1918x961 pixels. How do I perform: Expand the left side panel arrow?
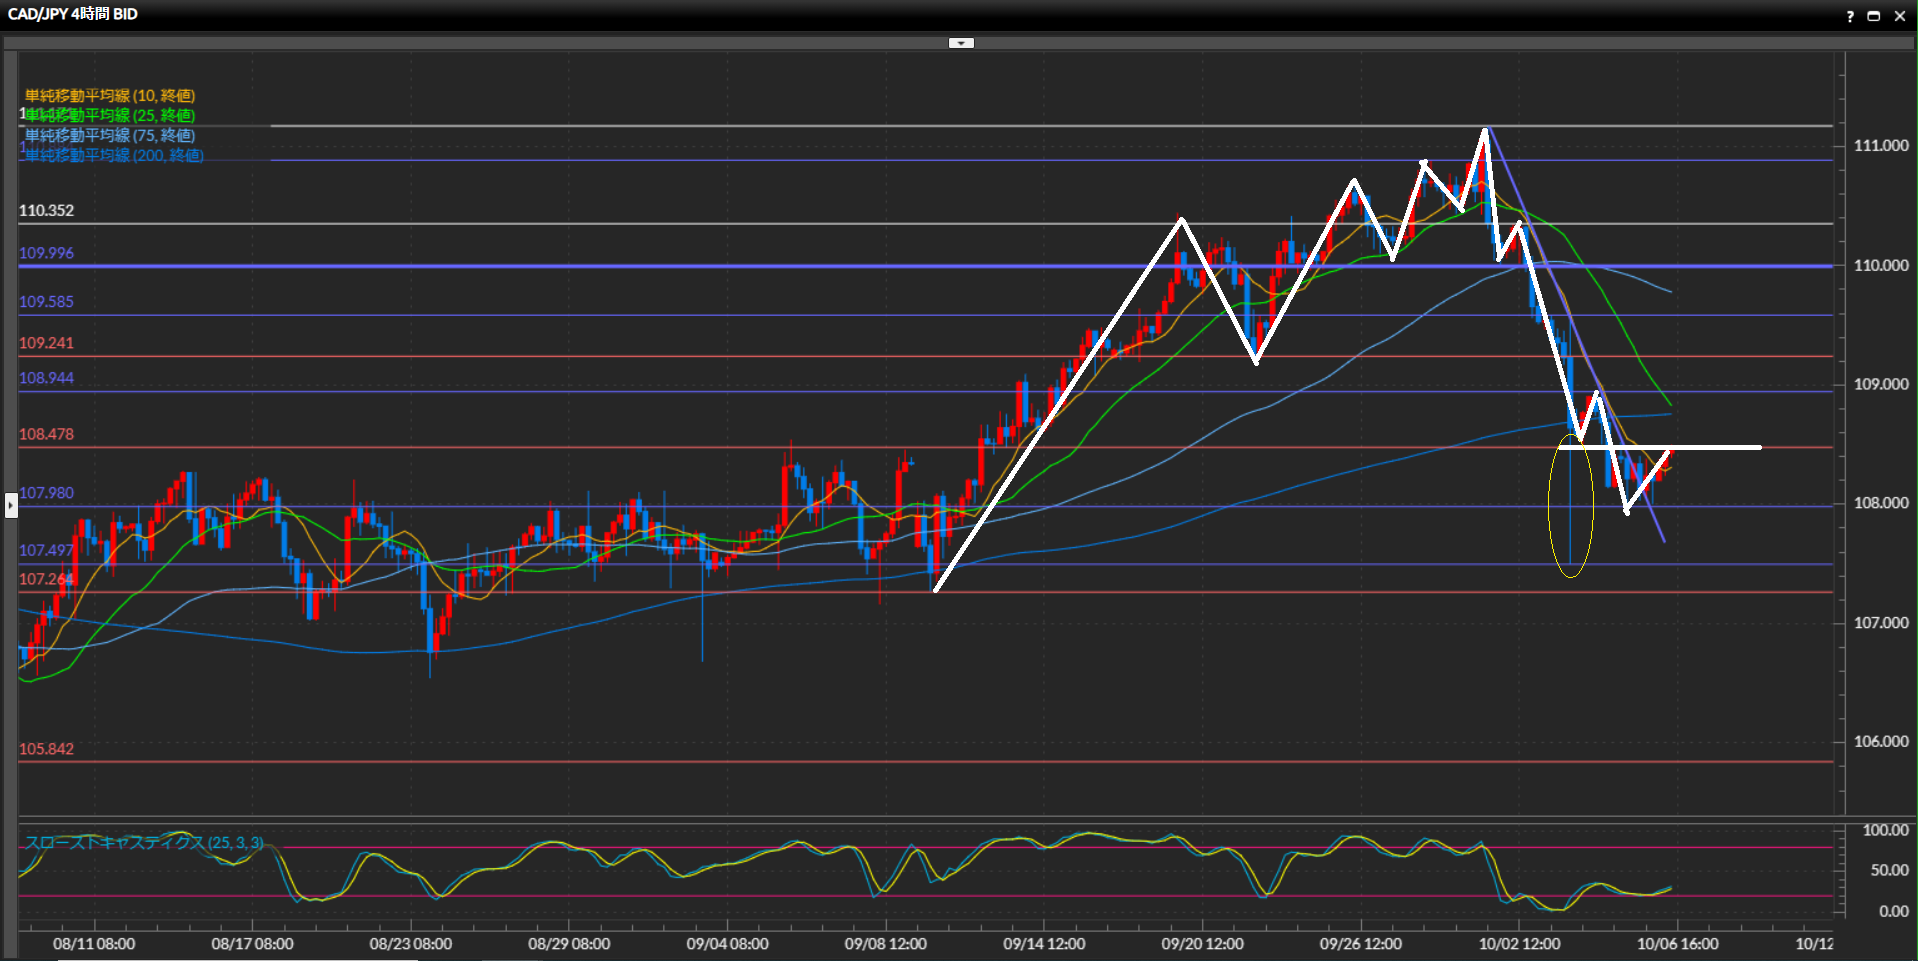point(11,506)
